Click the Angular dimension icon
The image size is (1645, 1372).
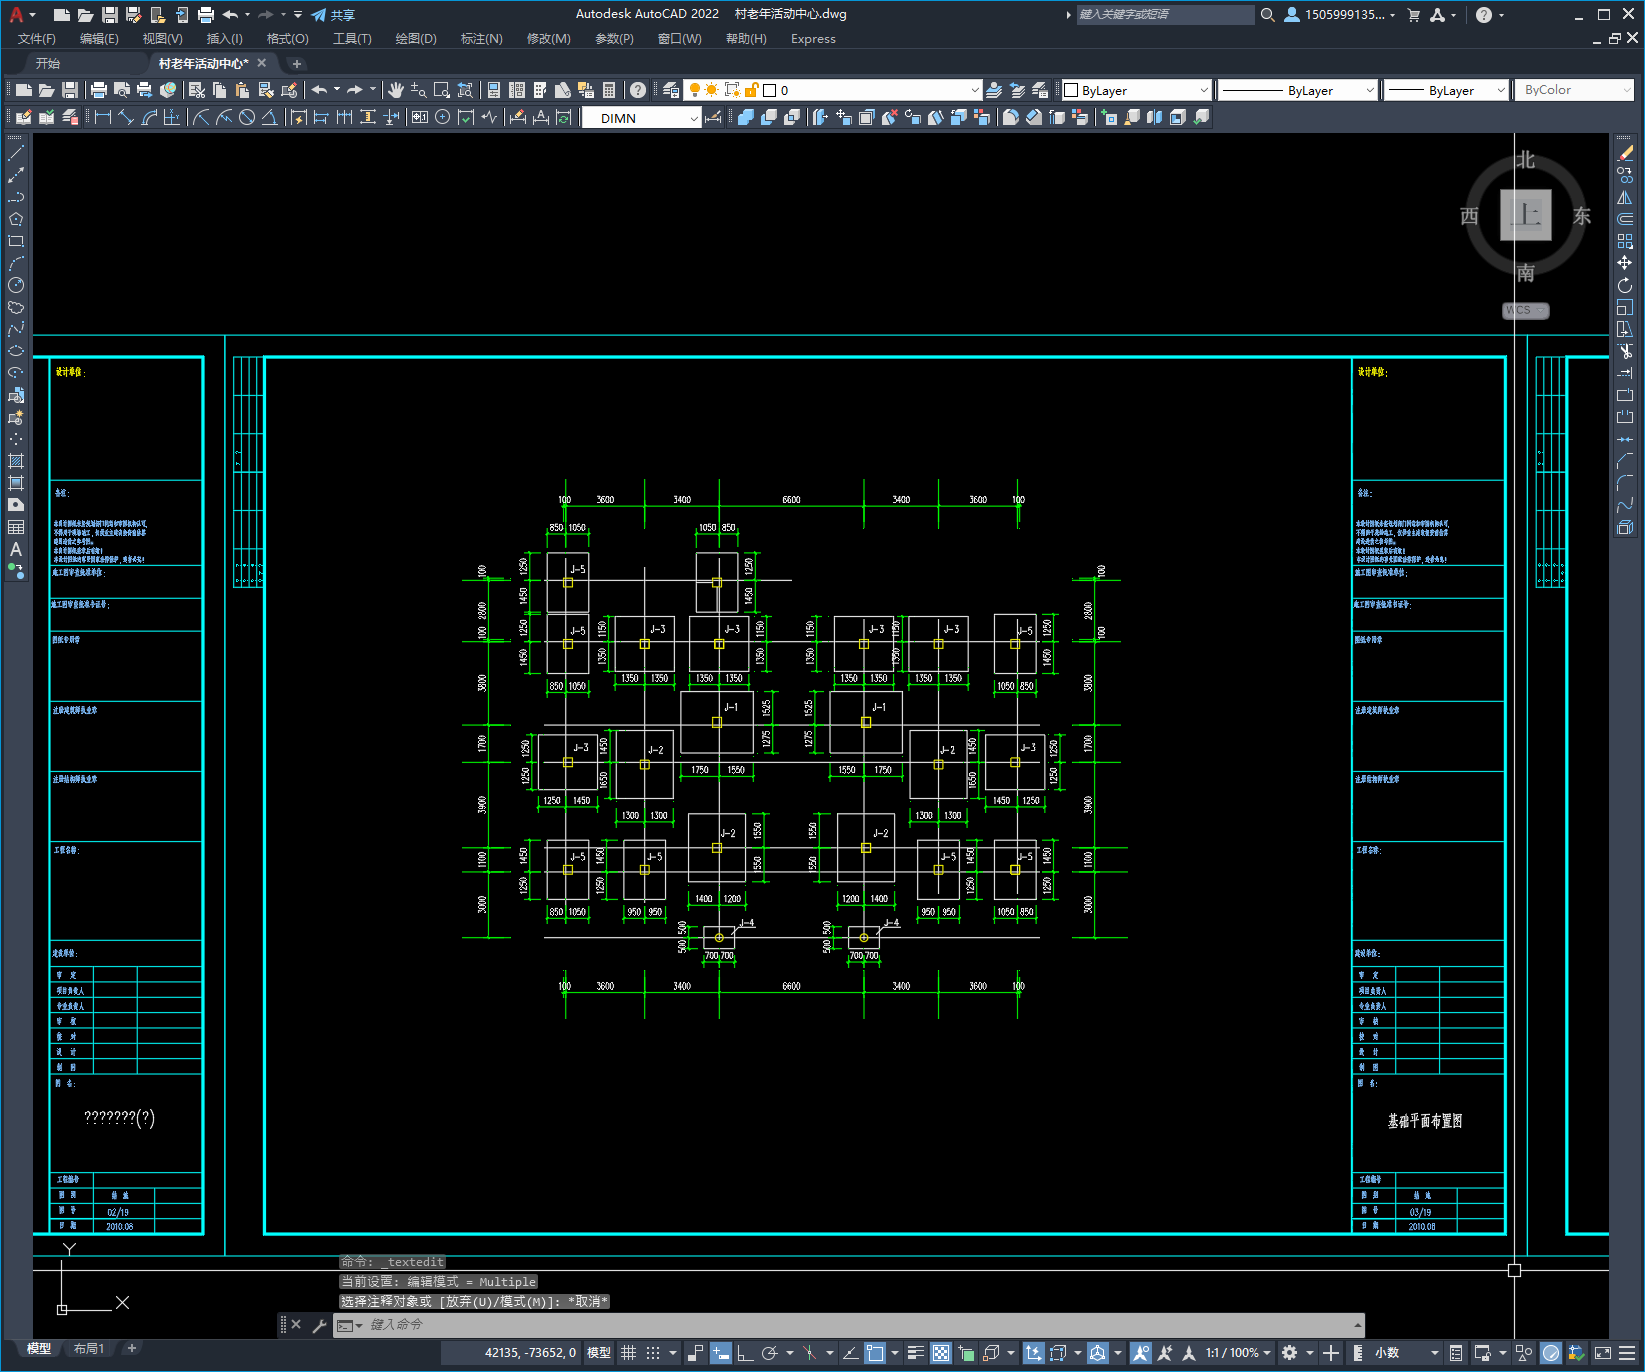pyautogui.click(x=269, y=118)
